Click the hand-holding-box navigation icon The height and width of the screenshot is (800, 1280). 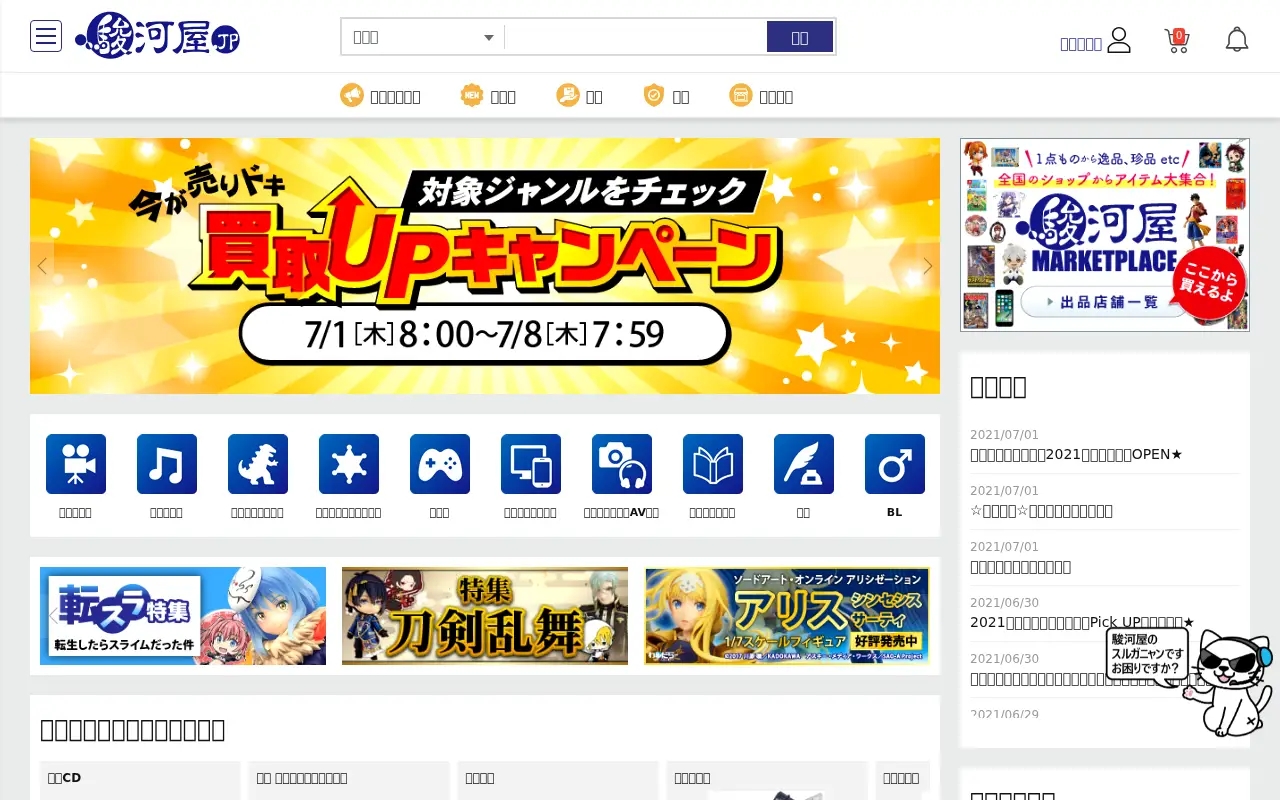567,95
